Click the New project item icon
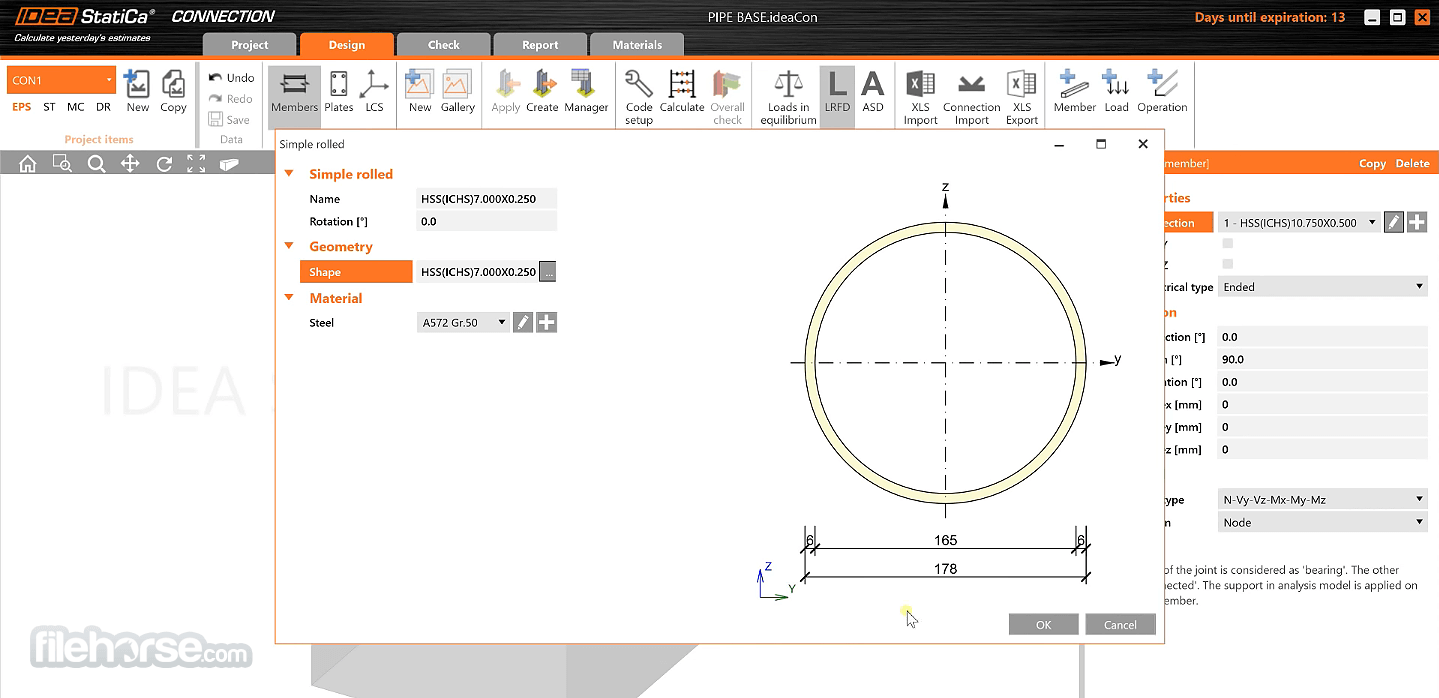This screenshot has width=1439, height=698. coord(138,90)
